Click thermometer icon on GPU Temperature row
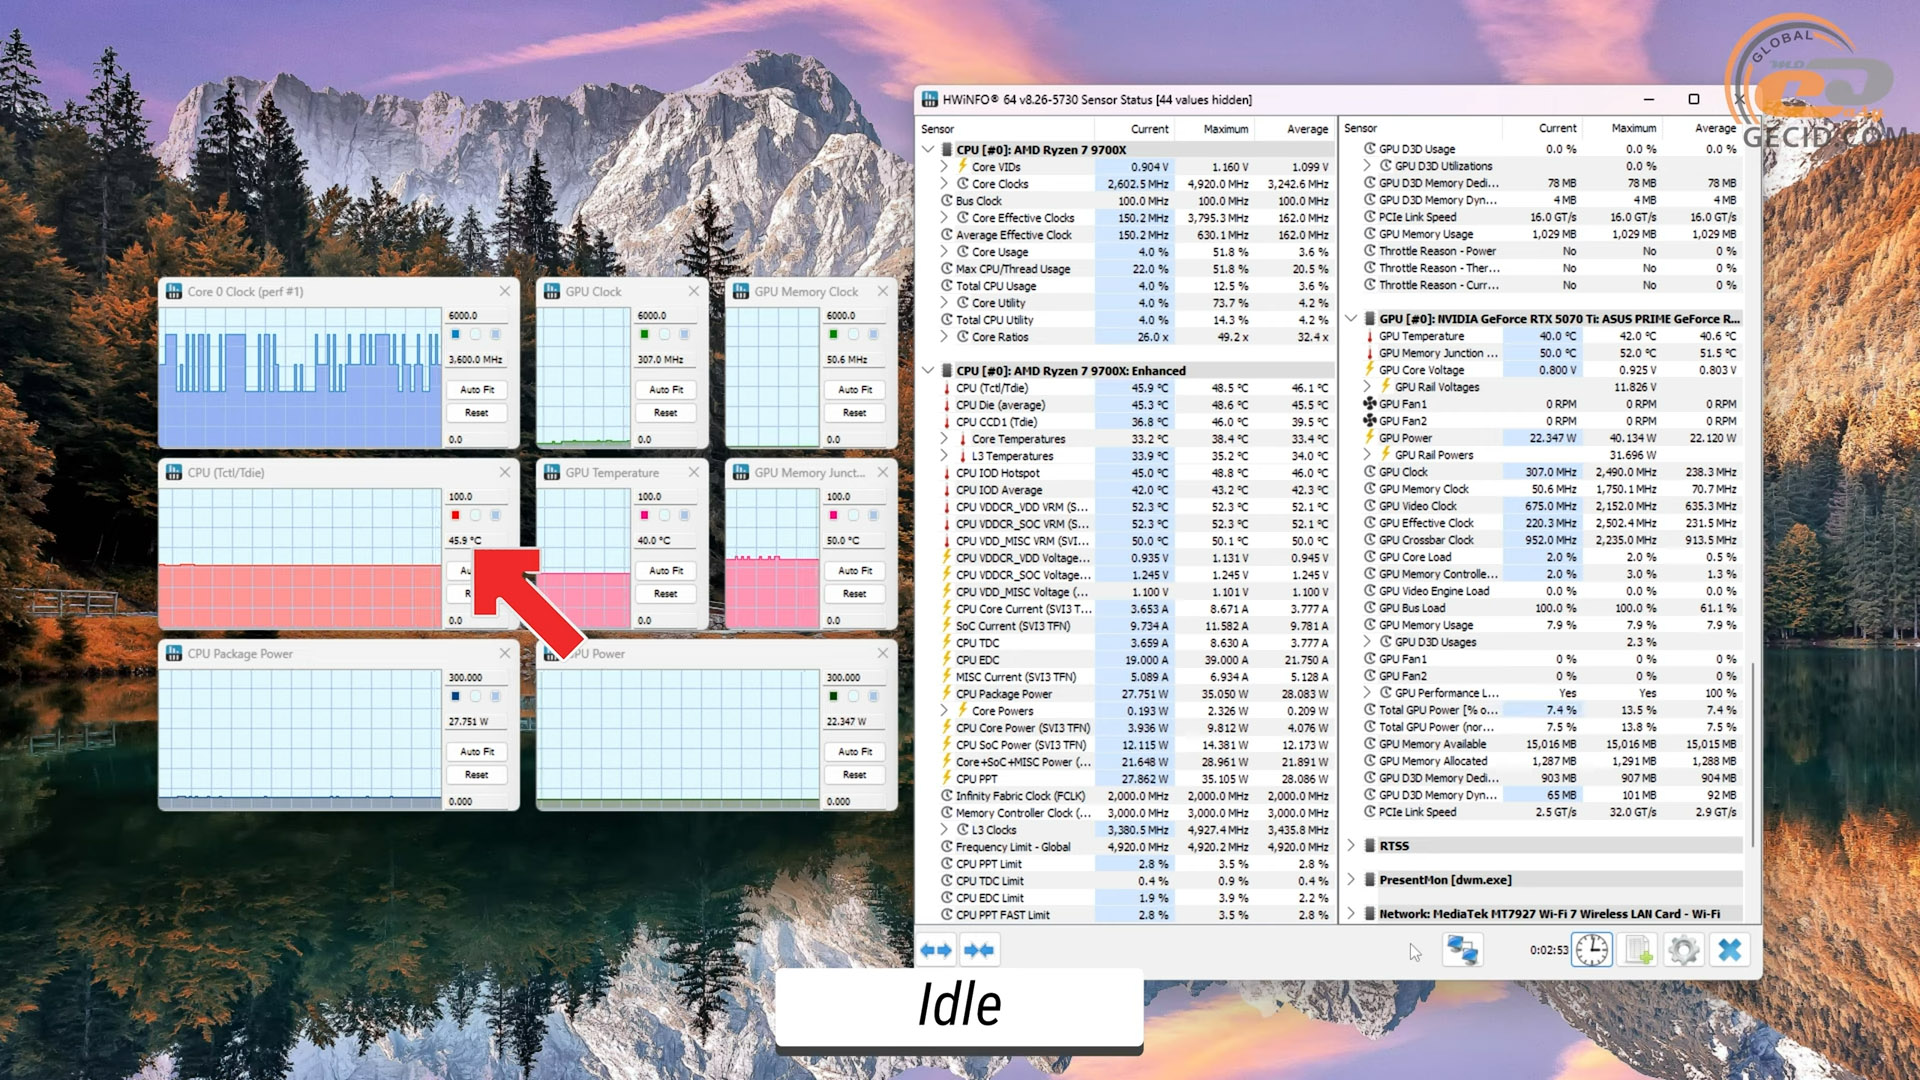This screenshot has height=1080, width=1920. (x=1370, y=336)
